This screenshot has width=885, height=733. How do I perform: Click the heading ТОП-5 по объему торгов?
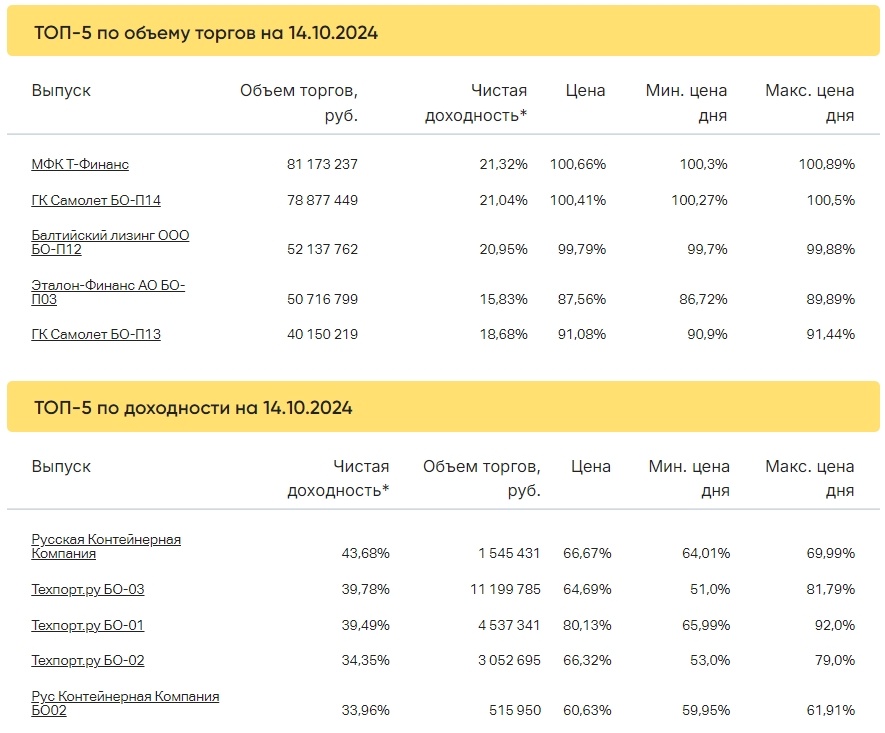tap(206, 33)
